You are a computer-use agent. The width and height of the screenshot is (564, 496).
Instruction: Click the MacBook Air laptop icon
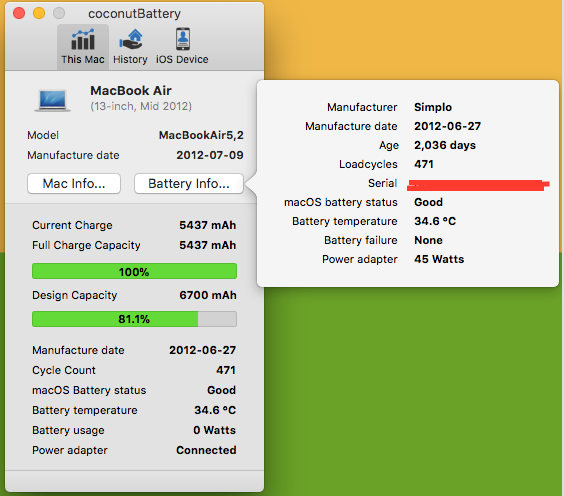[53, 100]
